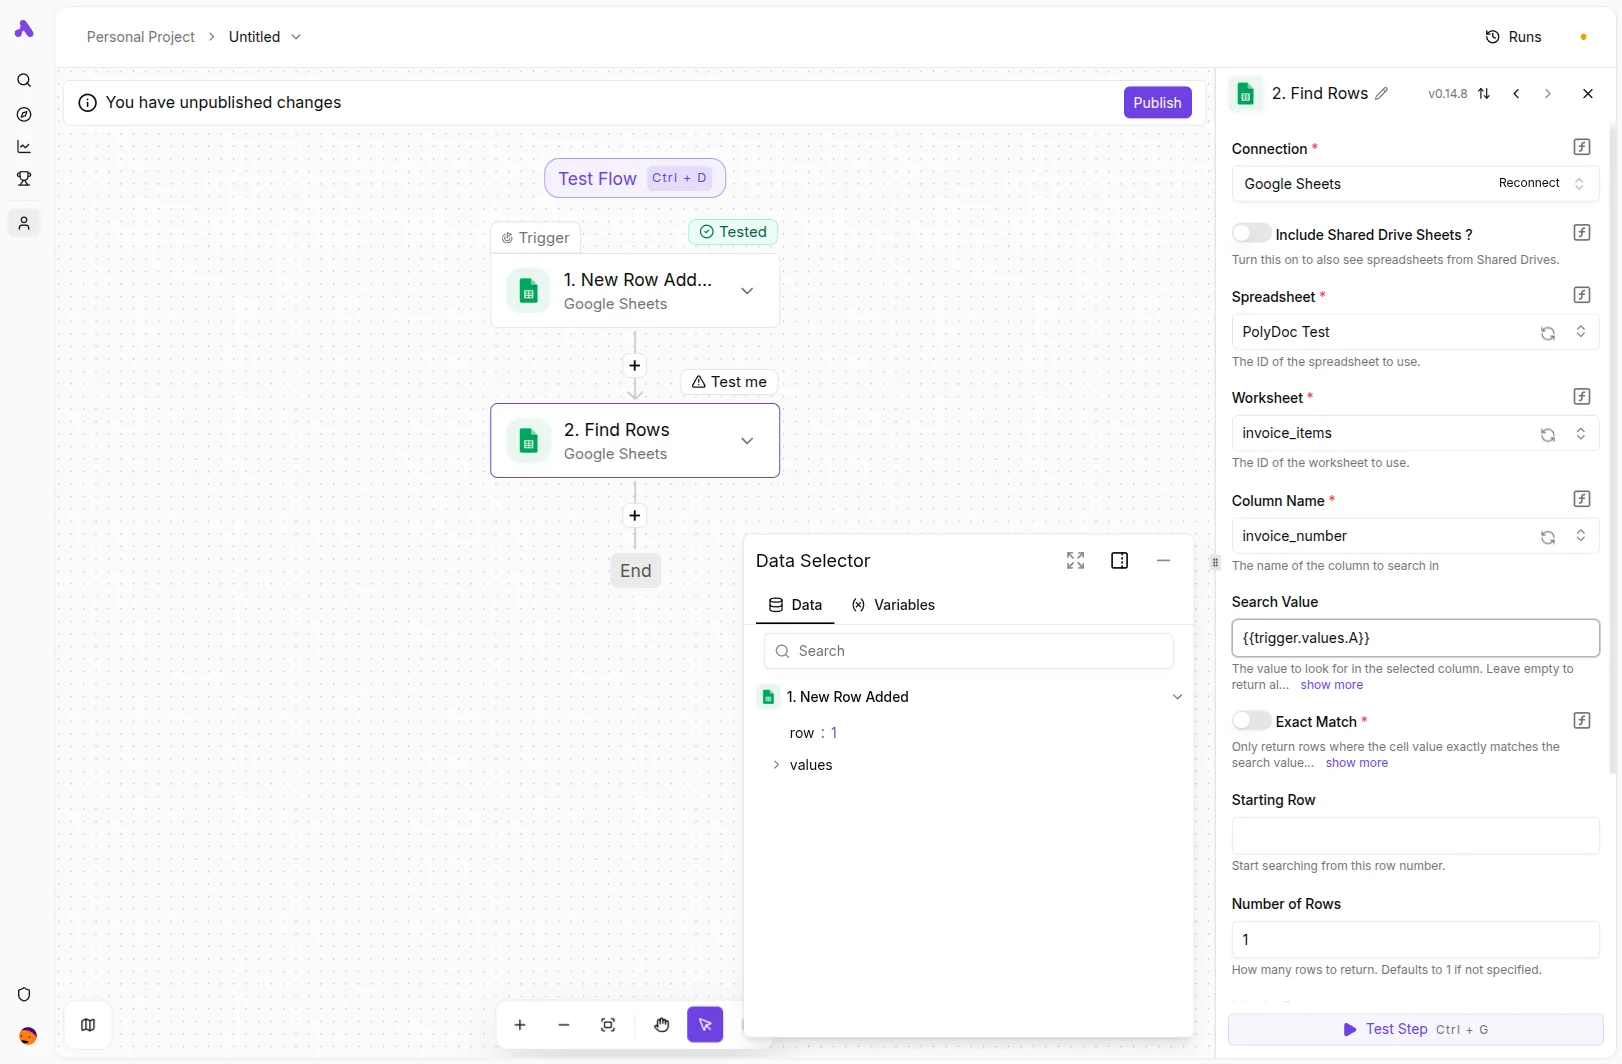Open the person profile icon in sidebar
1622x1064 pixels.
tap(24, 223)
